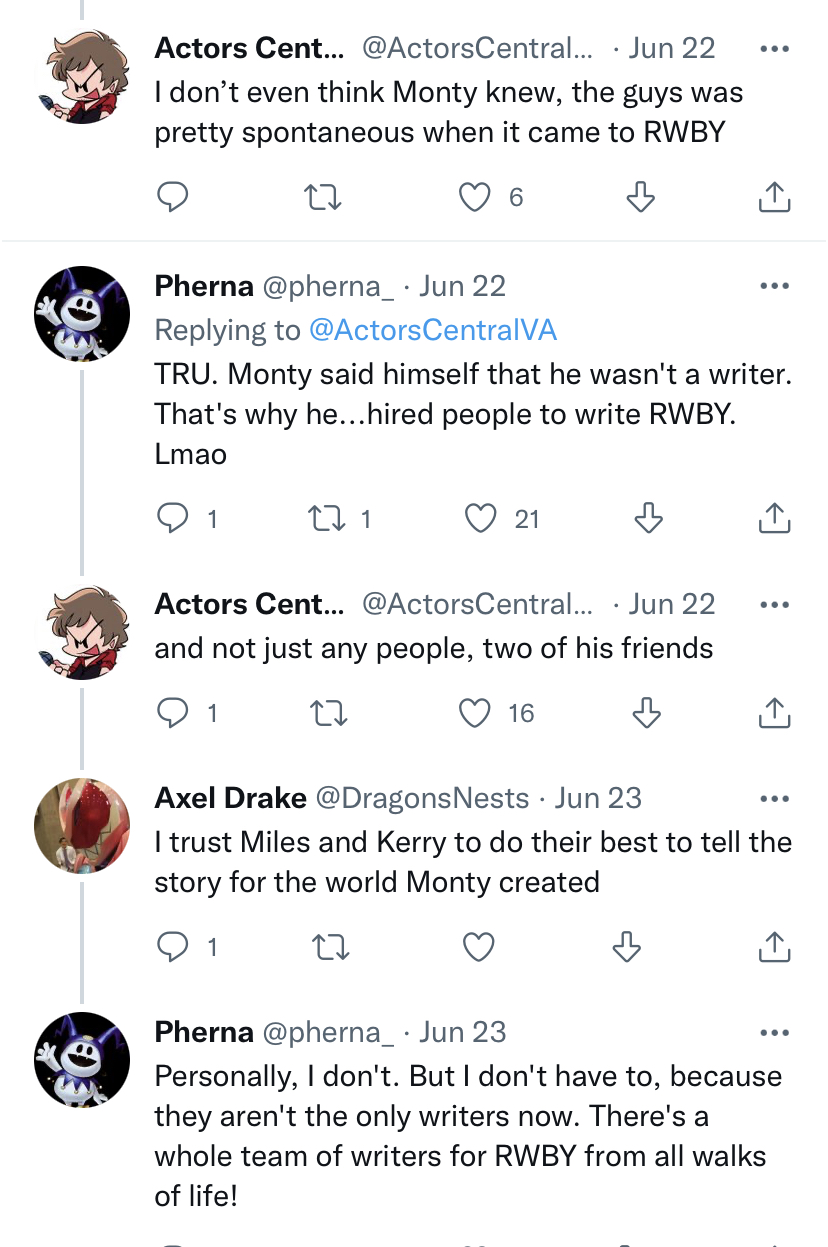
Task: Open Pherna's Jun 23 tweet text
Action: click(468, 1136)
